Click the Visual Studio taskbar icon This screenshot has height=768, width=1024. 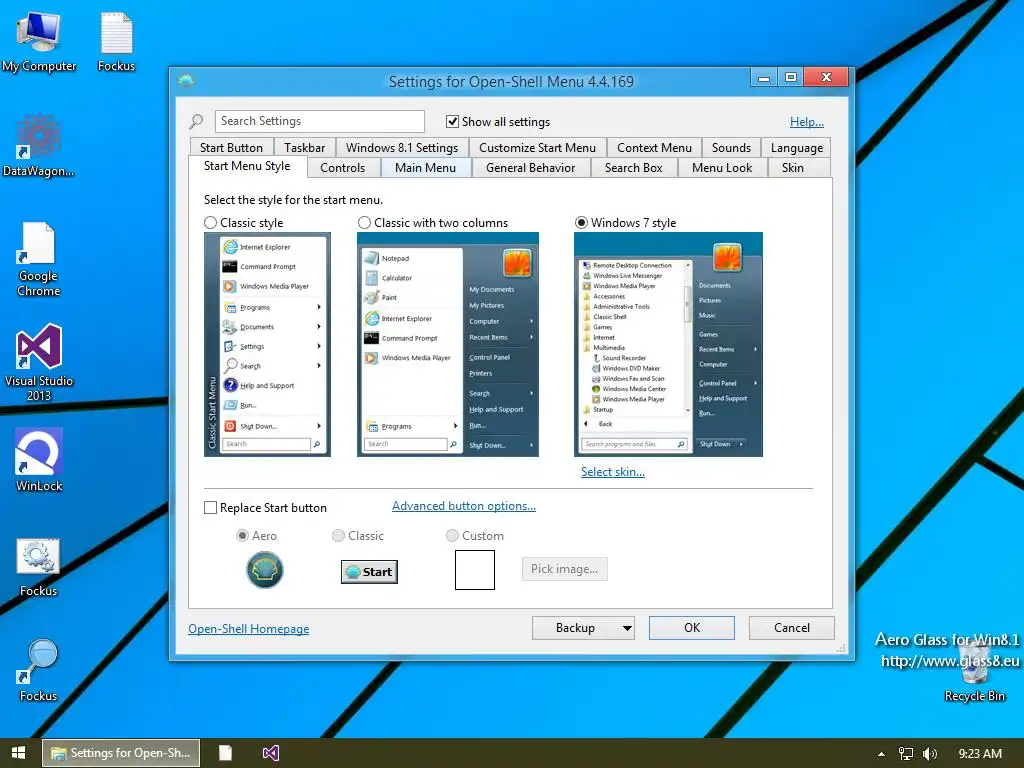click(271, 753)
